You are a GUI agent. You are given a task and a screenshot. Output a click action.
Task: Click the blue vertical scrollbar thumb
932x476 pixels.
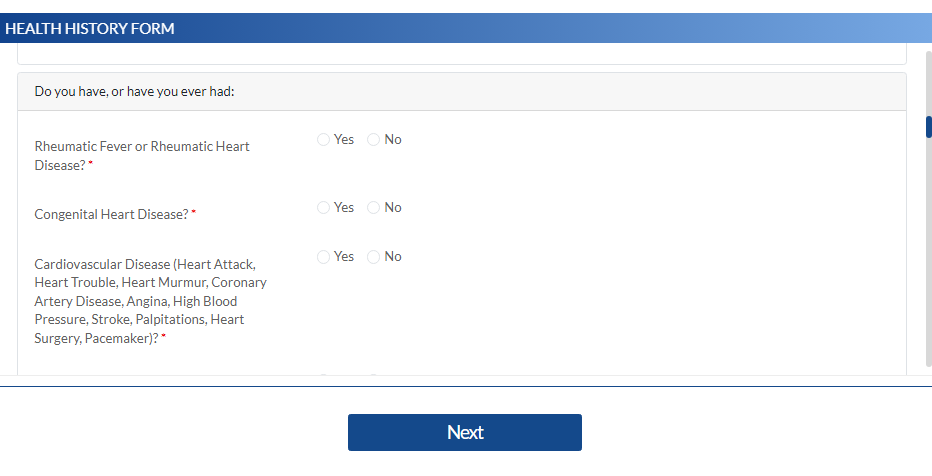[928, 127]
